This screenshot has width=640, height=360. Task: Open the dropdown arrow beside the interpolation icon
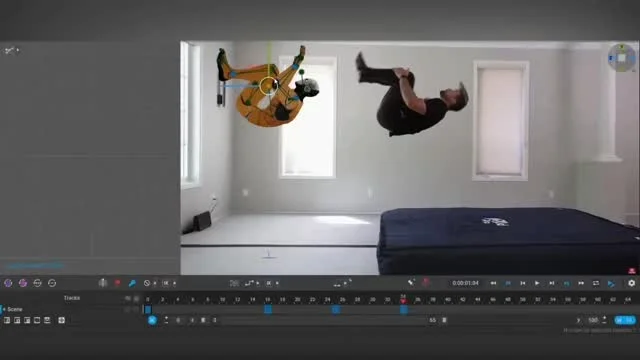257,283
